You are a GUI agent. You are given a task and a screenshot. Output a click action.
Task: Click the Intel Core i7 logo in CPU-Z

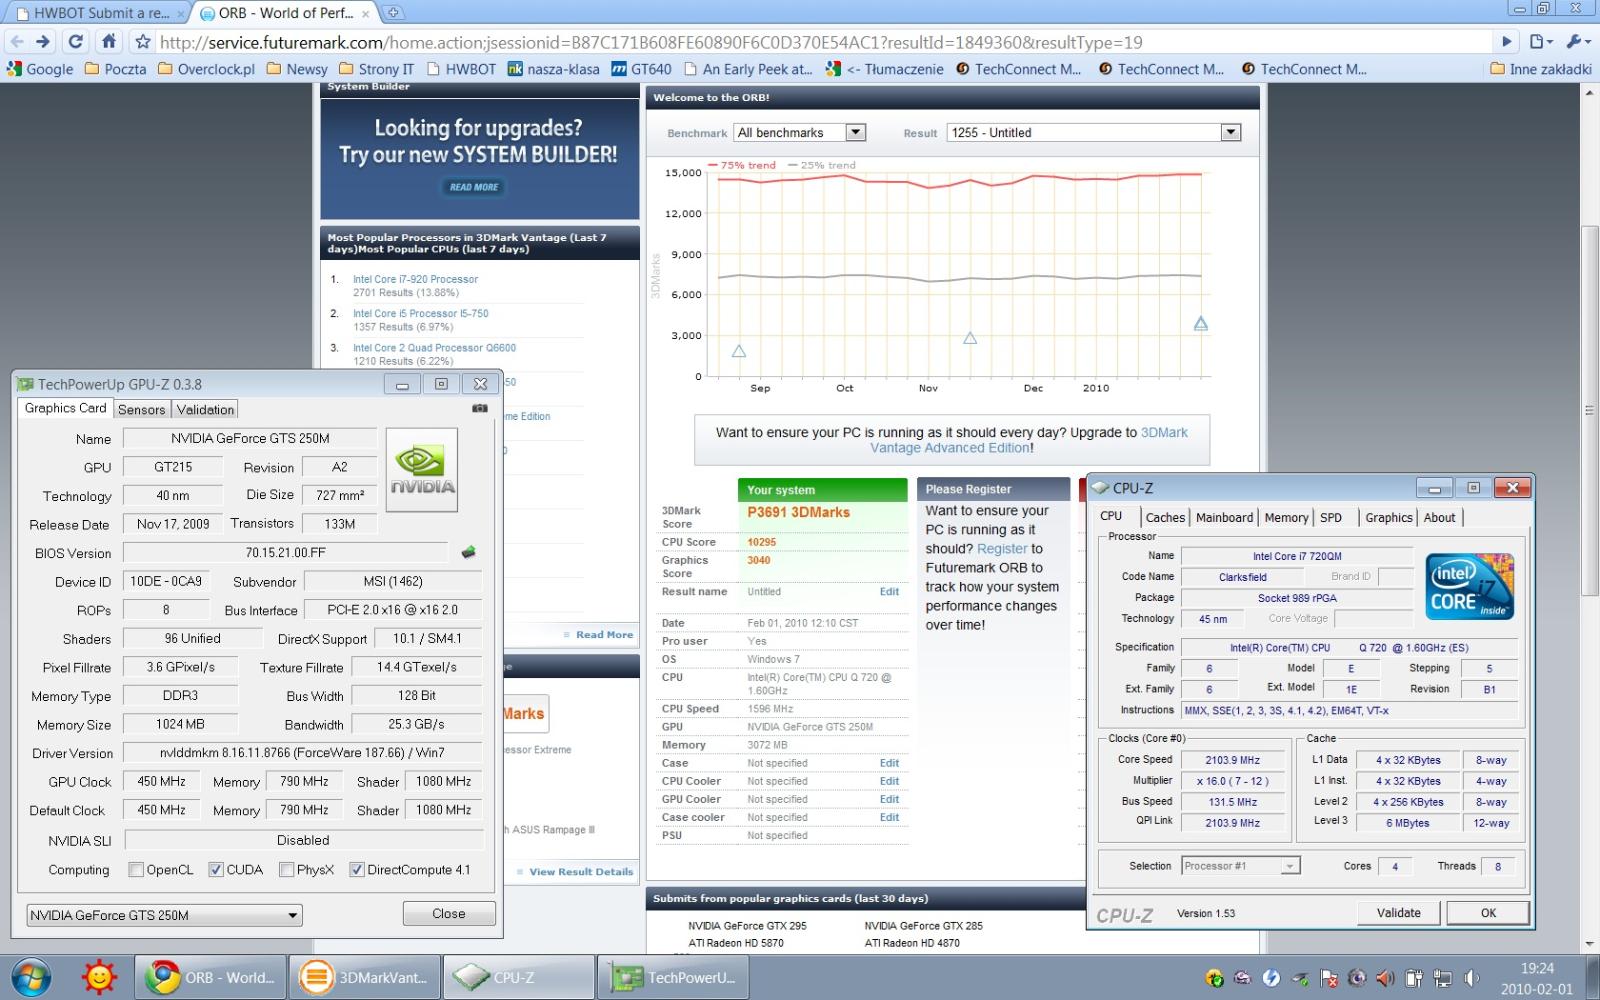1470,586
